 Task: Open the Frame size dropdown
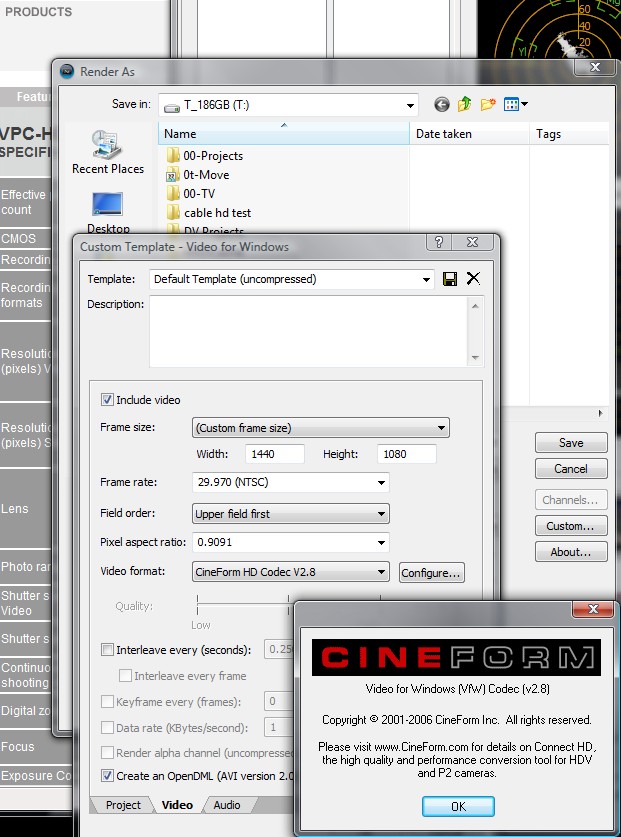320,428
